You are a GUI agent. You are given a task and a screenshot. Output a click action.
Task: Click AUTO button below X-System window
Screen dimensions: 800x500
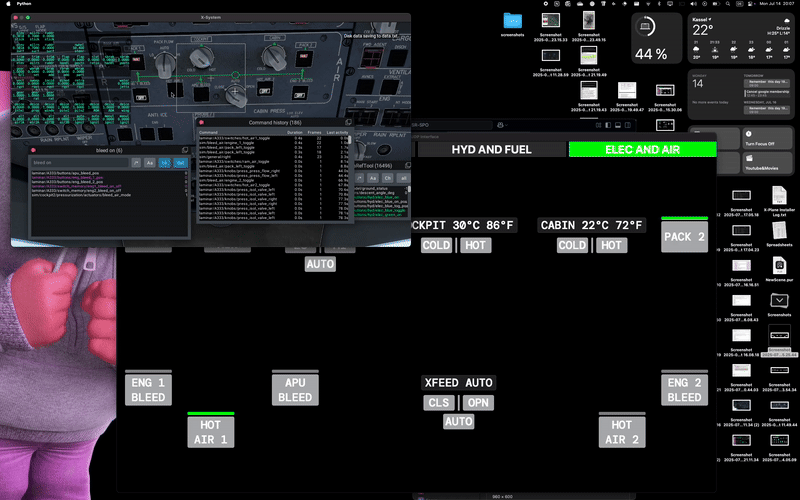pyautogui.click(x=320, y=264)
